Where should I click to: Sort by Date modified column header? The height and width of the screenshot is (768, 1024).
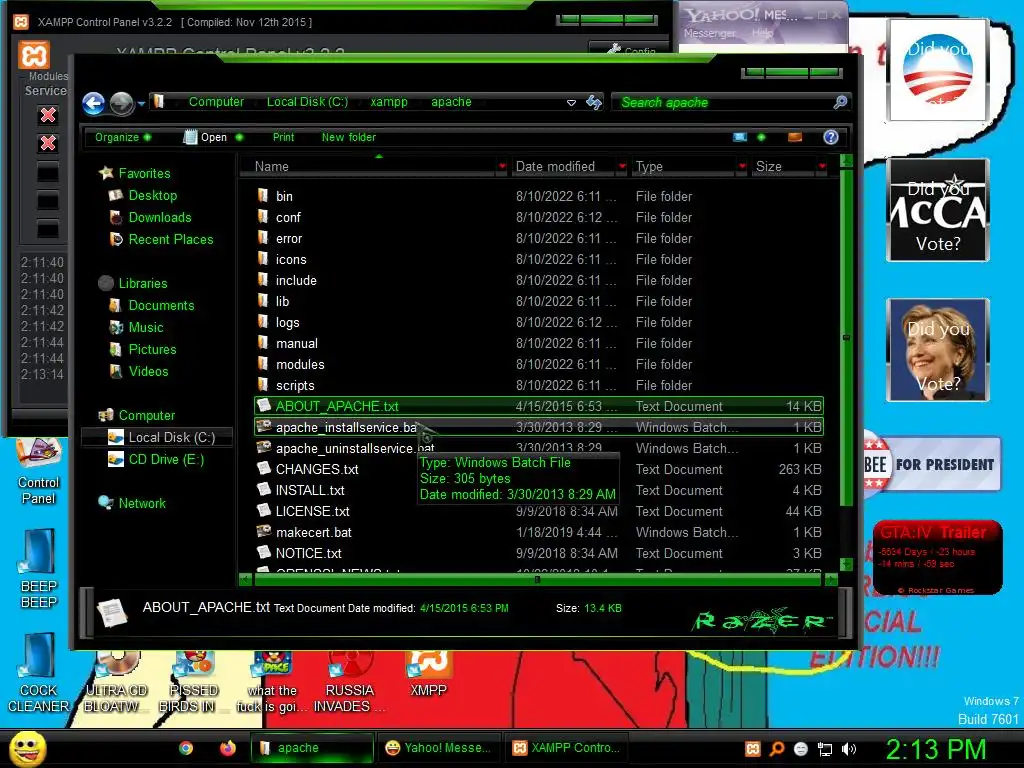tap(563, 167)
